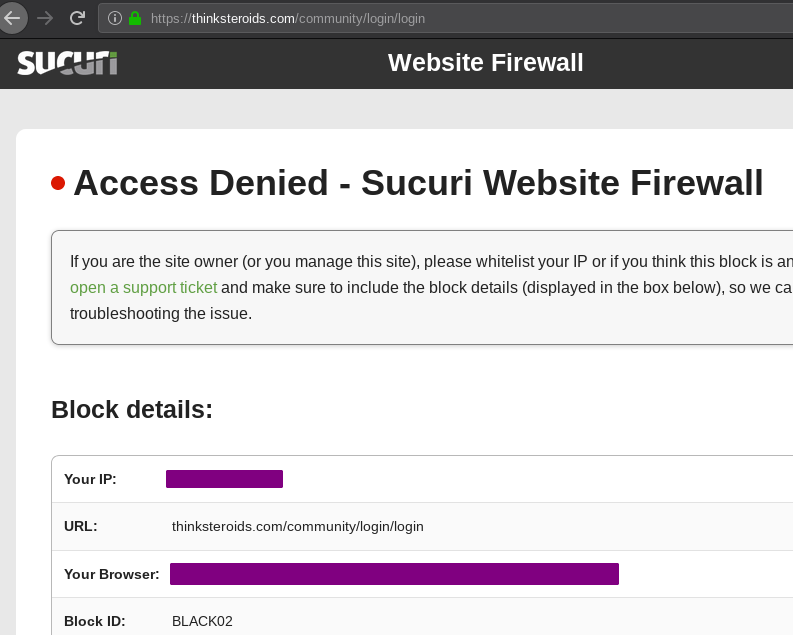Click the browser back arrow button
This screenshot has height=635, width=793.
click(x=12, y=18)
